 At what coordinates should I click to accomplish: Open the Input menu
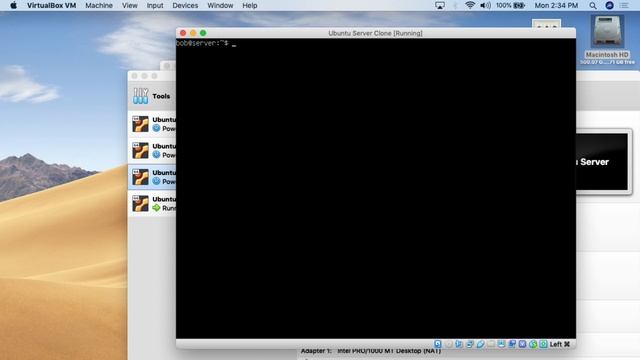155,5
